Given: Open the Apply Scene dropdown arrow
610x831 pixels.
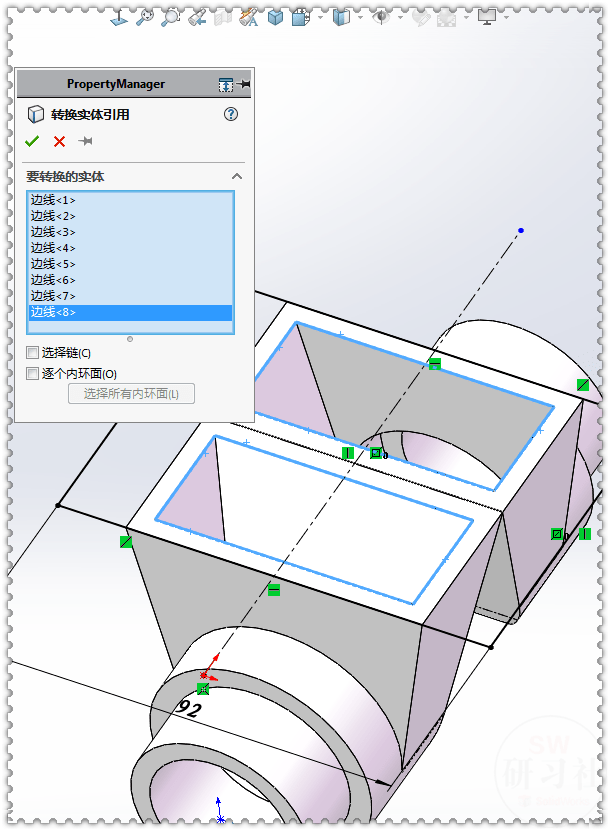Looking at the screenshot, I should click(x=466, y=18).
